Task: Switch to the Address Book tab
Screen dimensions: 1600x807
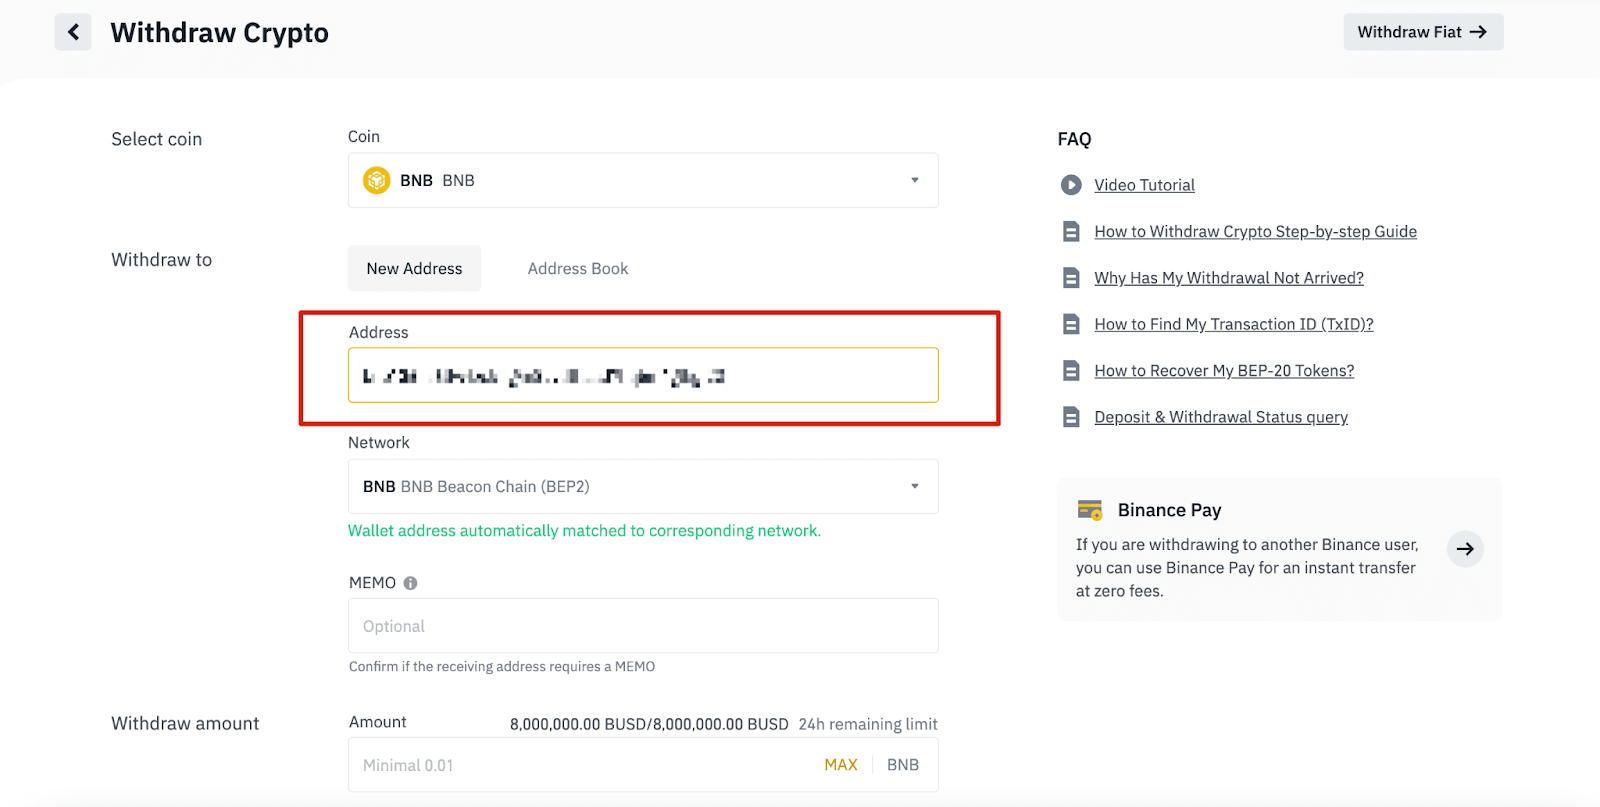Action: pos(578,268)
